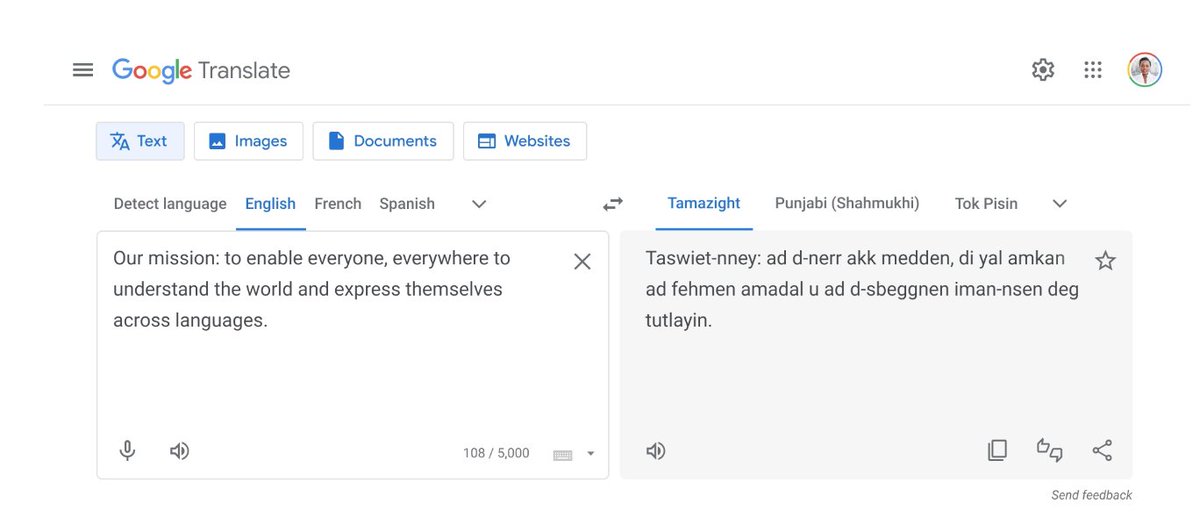Switch to Images translation

tap(248, 141)
